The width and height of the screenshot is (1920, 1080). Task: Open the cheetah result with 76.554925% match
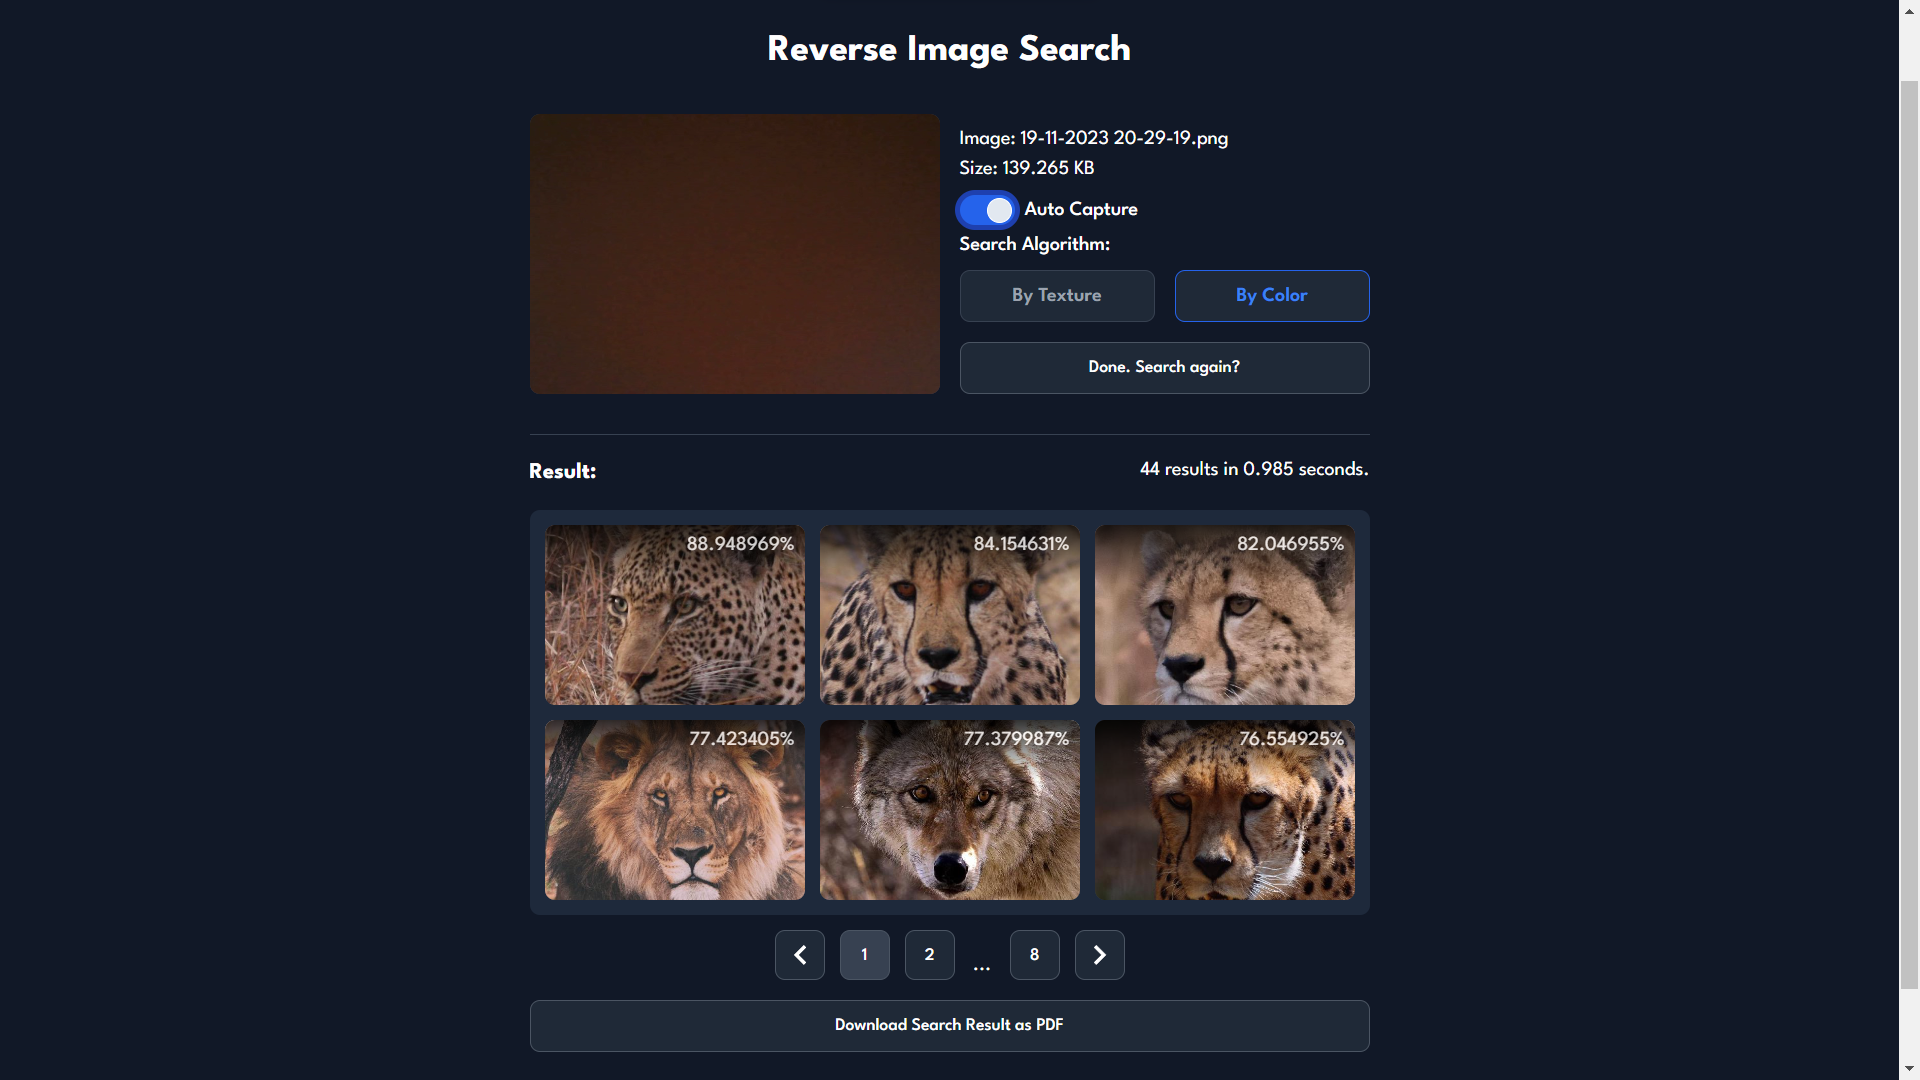click(x=1224, y=810)
